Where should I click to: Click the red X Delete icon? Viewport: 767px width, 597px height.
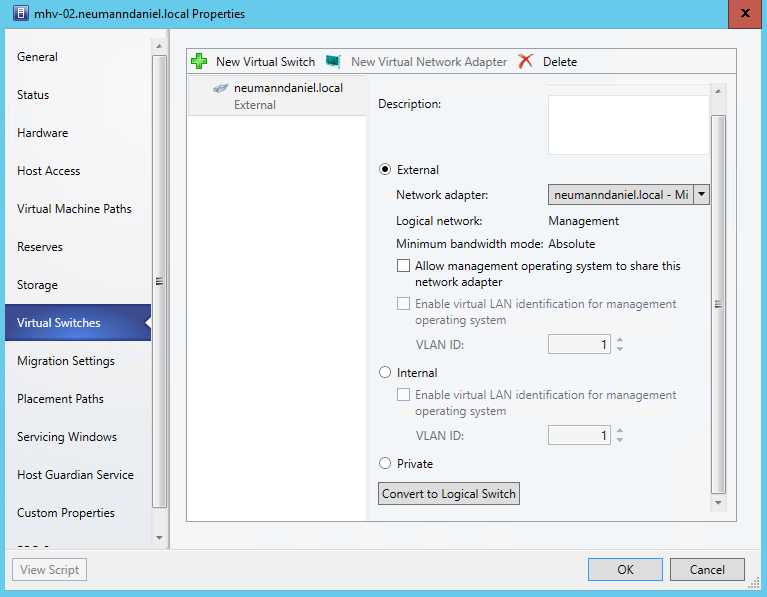click(x=526, y=62)
